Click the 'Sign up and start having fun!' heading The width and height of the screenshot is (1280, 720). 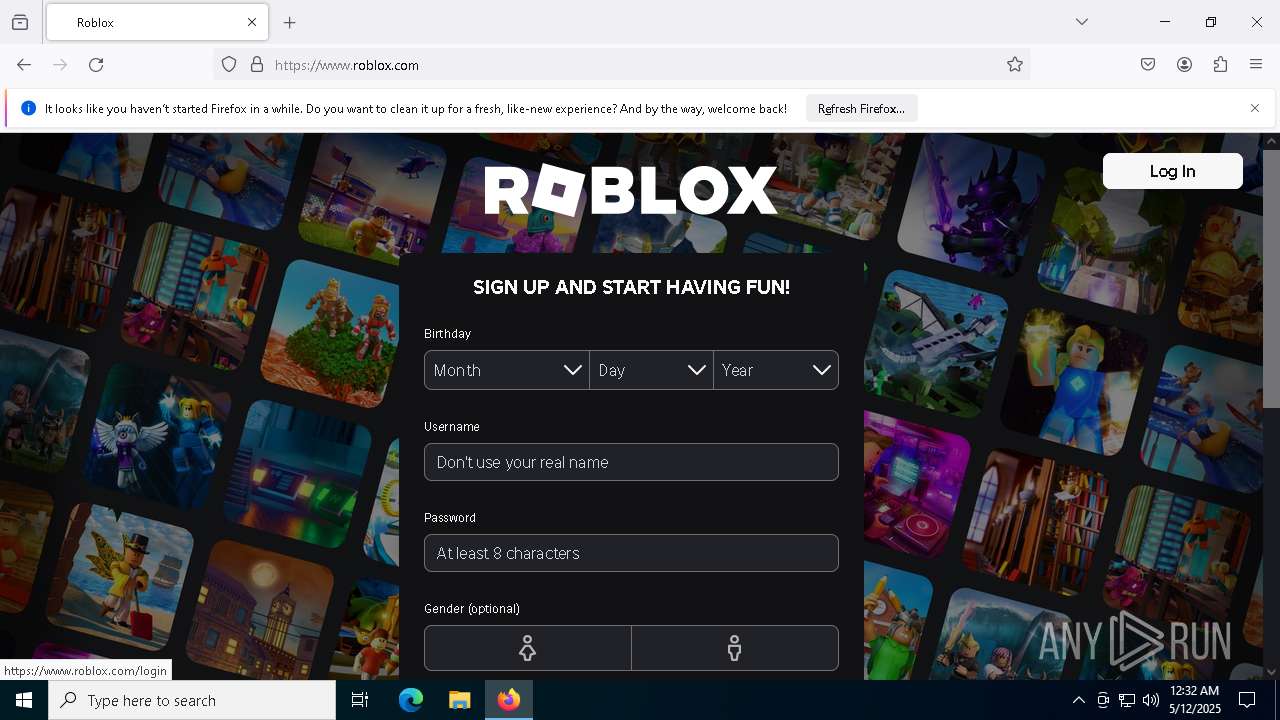pos(631,287)
